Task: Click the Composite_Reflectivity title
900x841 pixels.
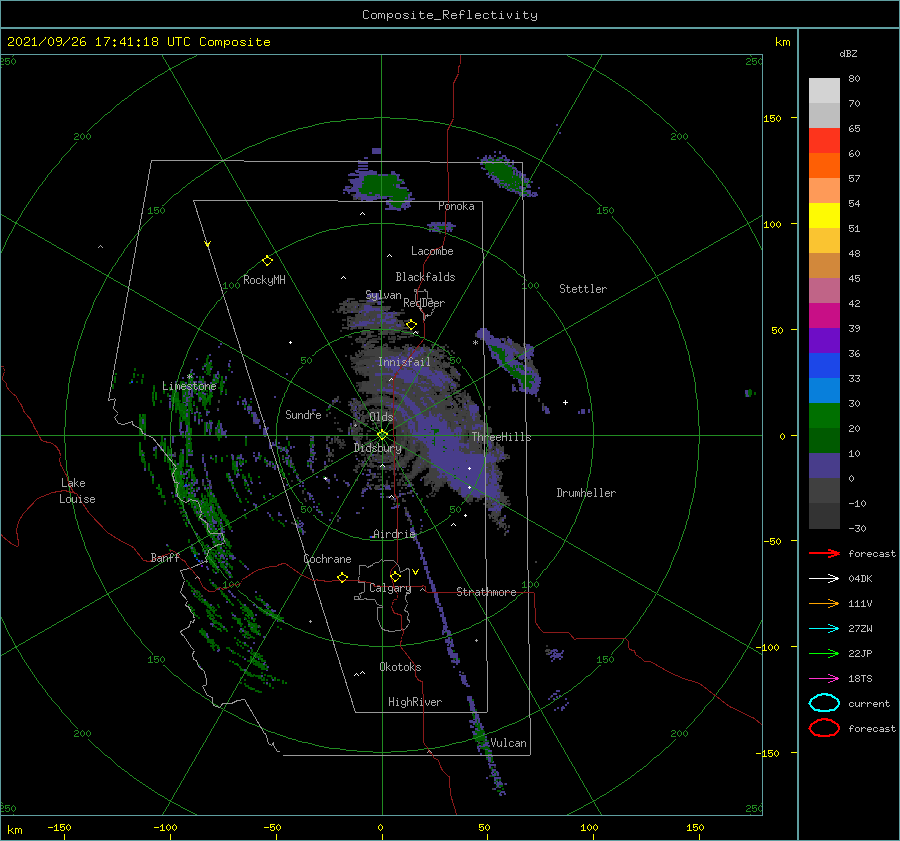Action: [x=449, y=15]
